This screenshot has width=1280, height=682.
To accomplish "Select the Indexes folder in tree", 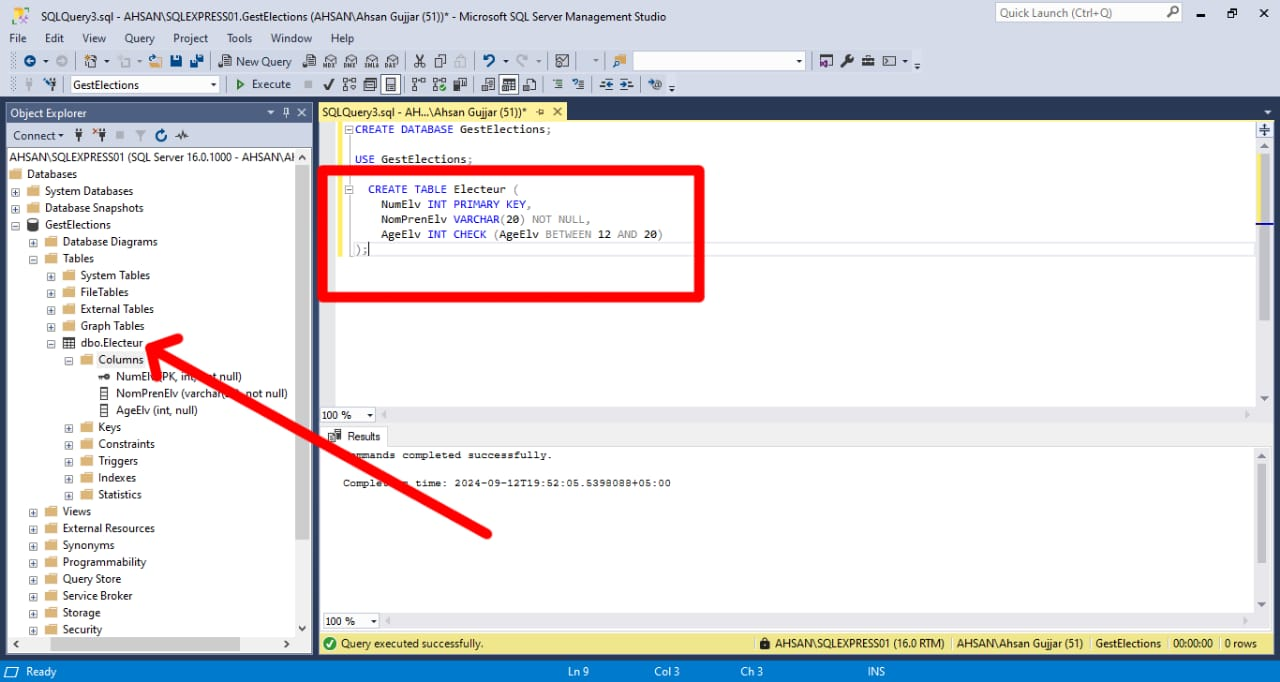I will [117, 478].
